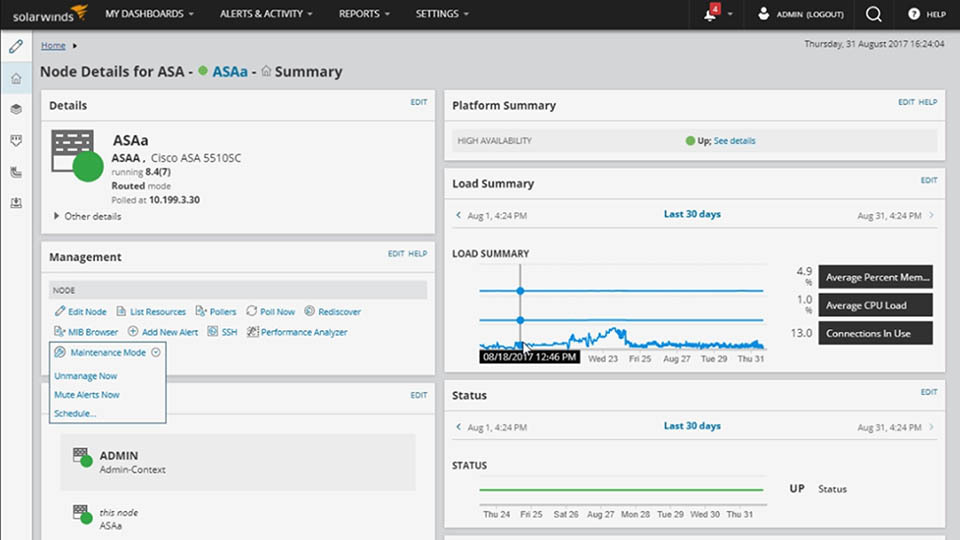Select the ADMIN Admin-Context row

(x=238, y=462)
